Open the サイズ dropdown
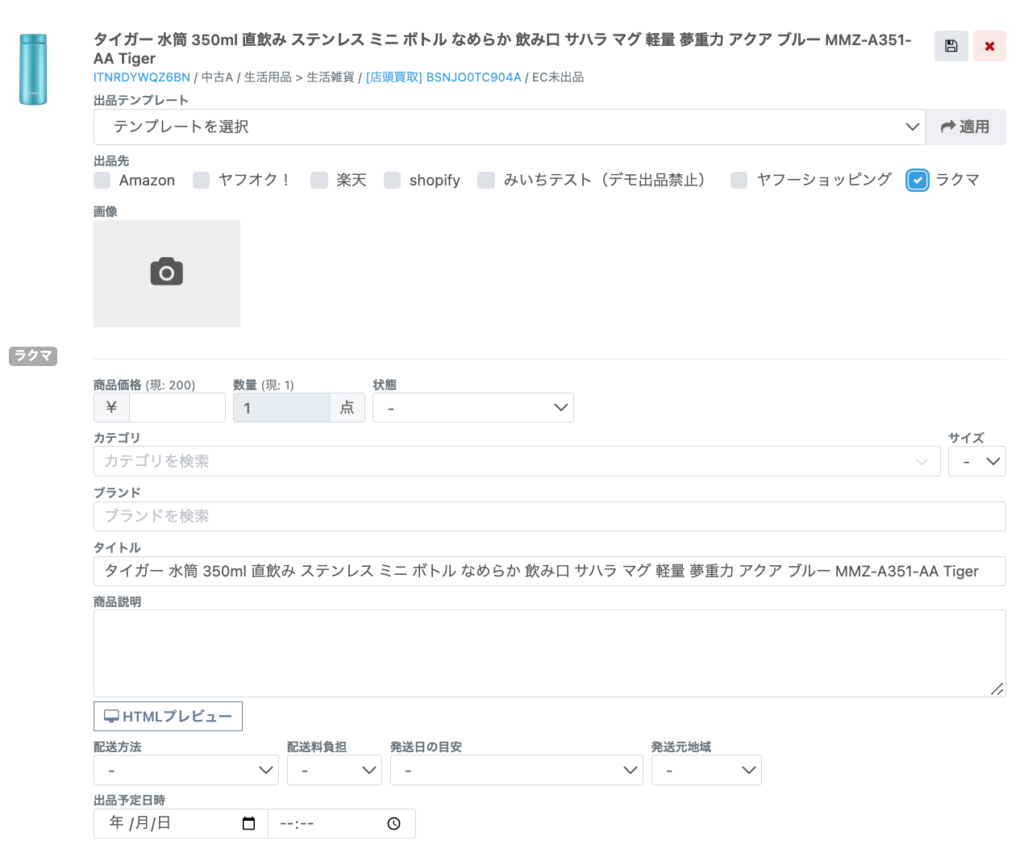1024x853 pixels. pos(977,461)
